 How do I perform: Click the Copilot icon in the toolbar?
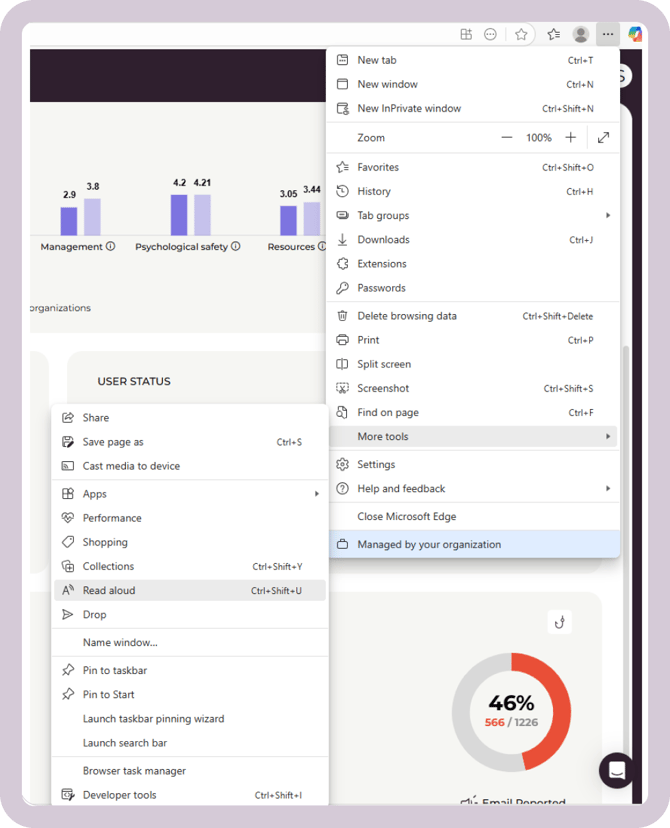click(x=635, y=34)
